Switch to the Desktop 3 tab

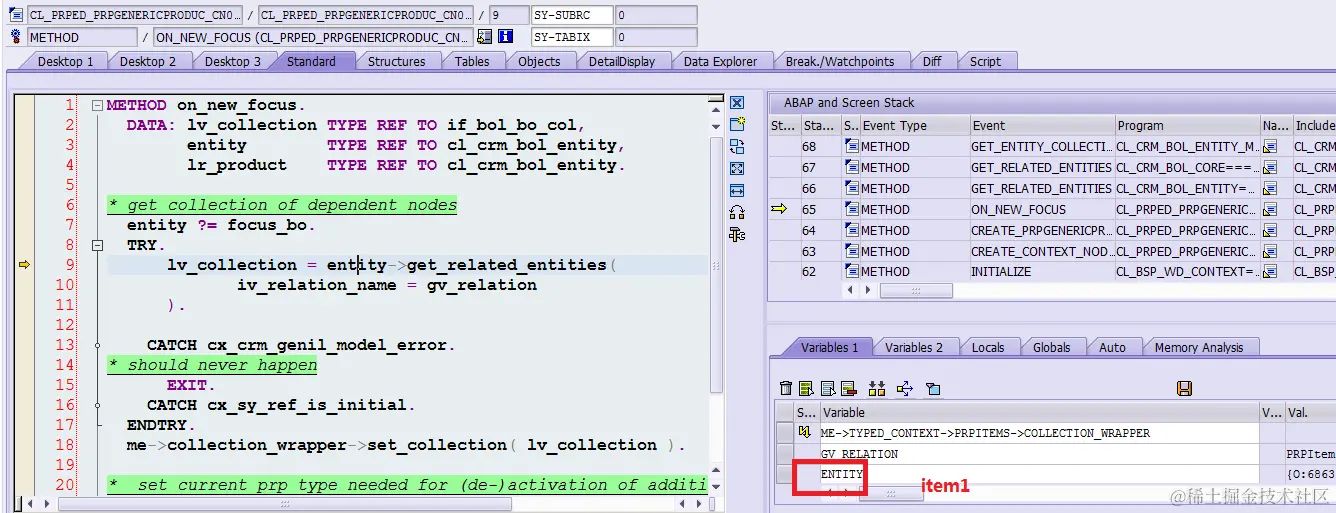[x=233, y=61]
